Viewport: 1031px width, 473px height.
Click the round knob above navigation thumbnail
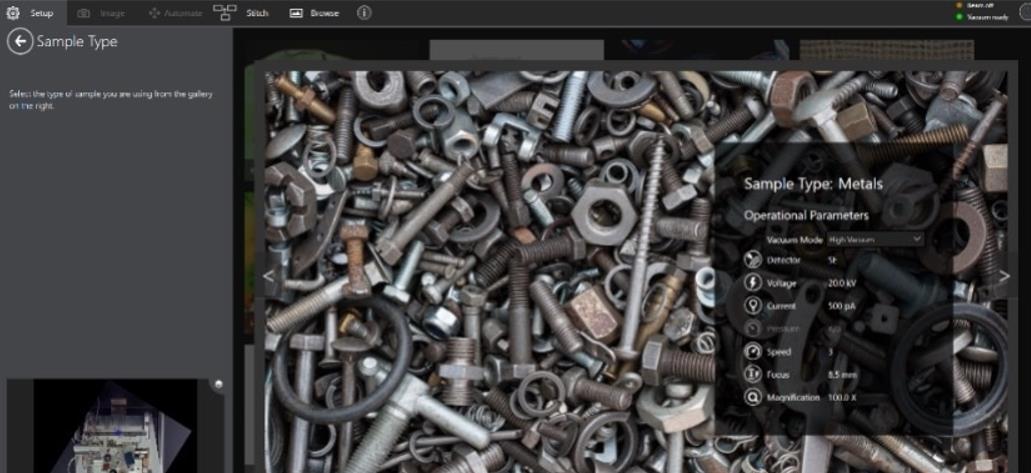(217, 384)
